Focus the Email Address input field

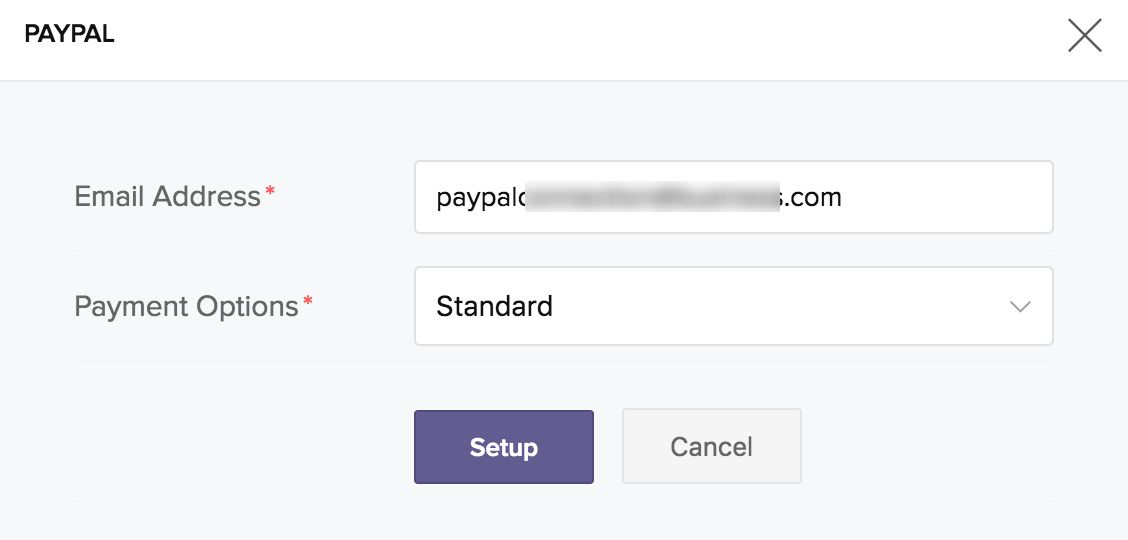[x=734, y=197]
